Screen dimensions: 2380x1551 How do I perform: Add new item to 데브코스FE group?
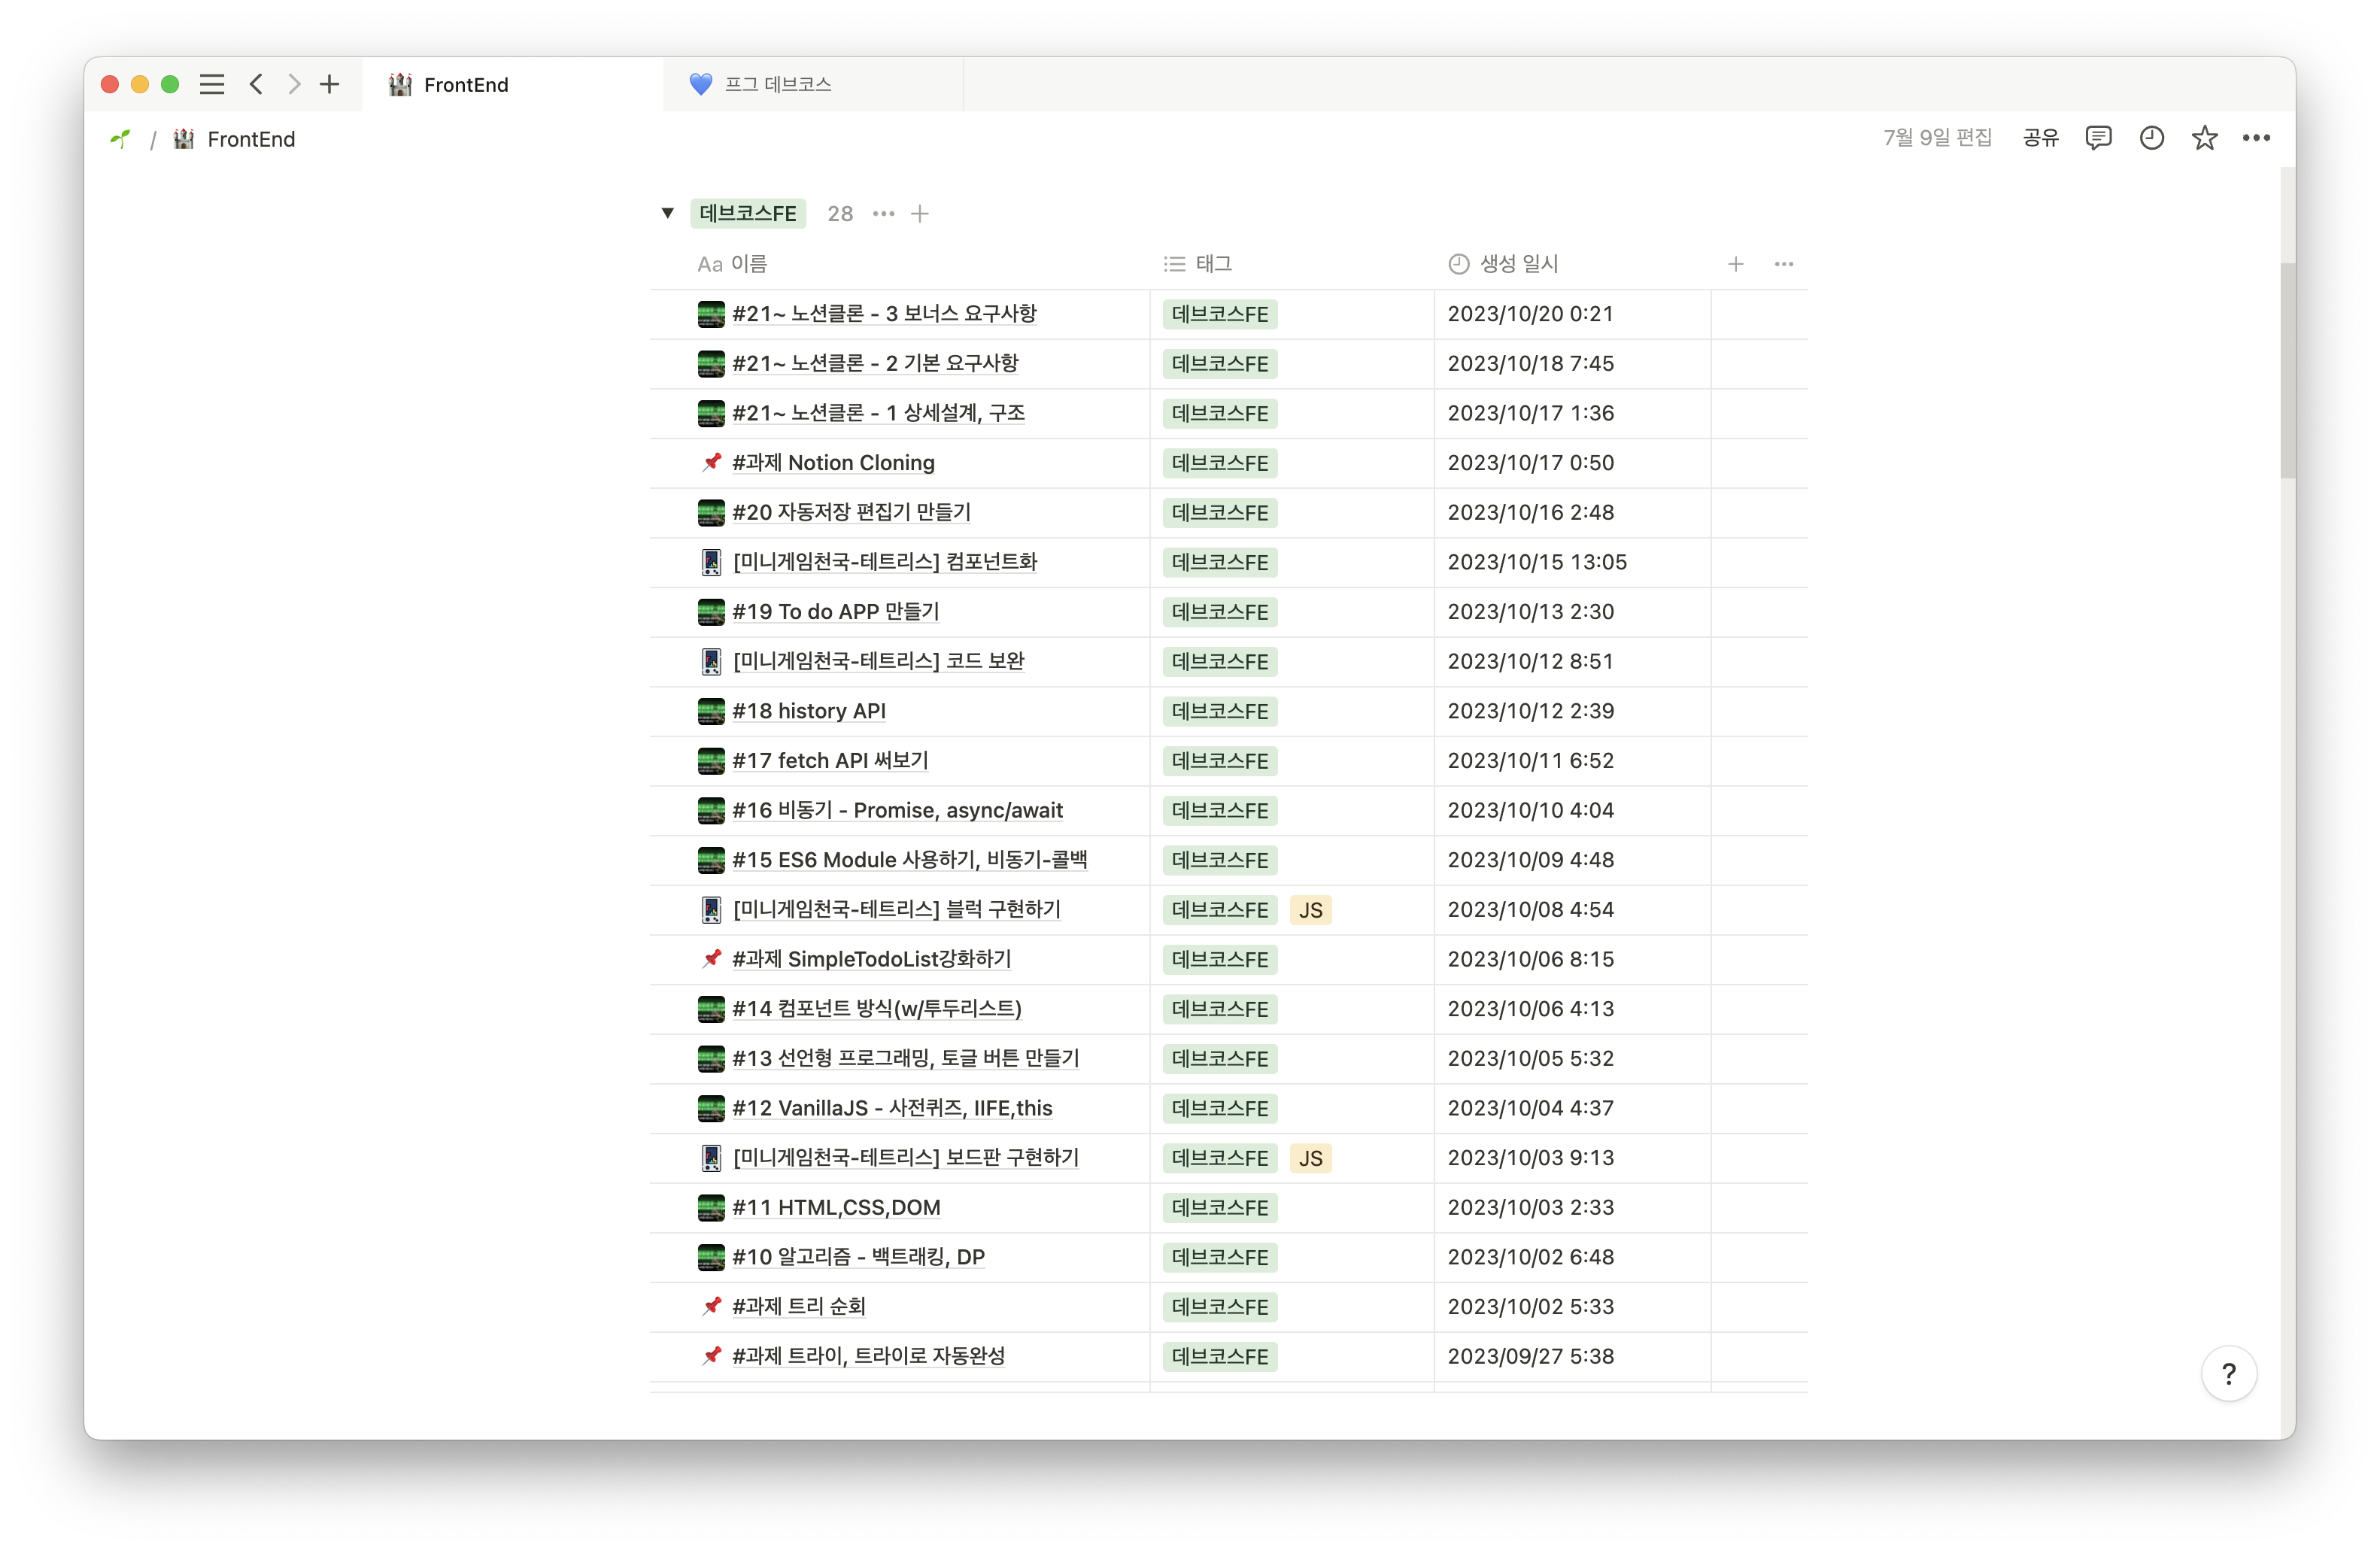pos(920,214)
